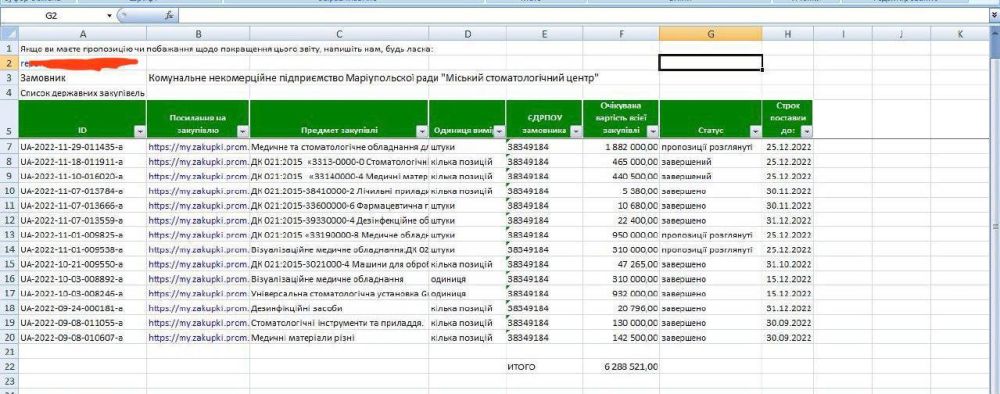
Task: Click the Name Box showing G2
Action: point(53,15)
